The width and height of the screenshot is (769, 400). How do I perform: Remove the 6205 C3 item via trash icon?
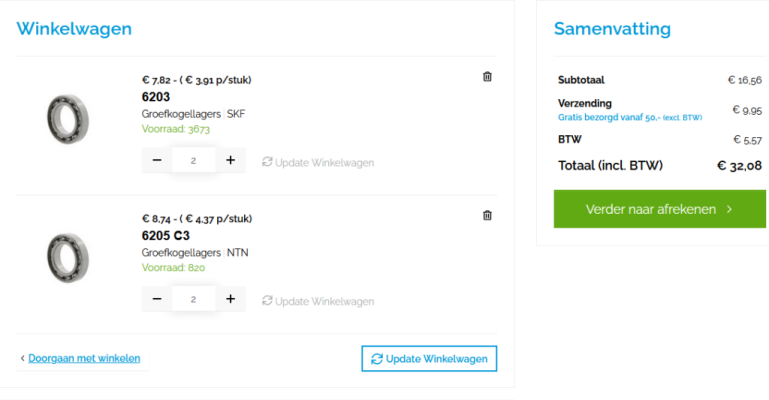[x=487, y=215]
